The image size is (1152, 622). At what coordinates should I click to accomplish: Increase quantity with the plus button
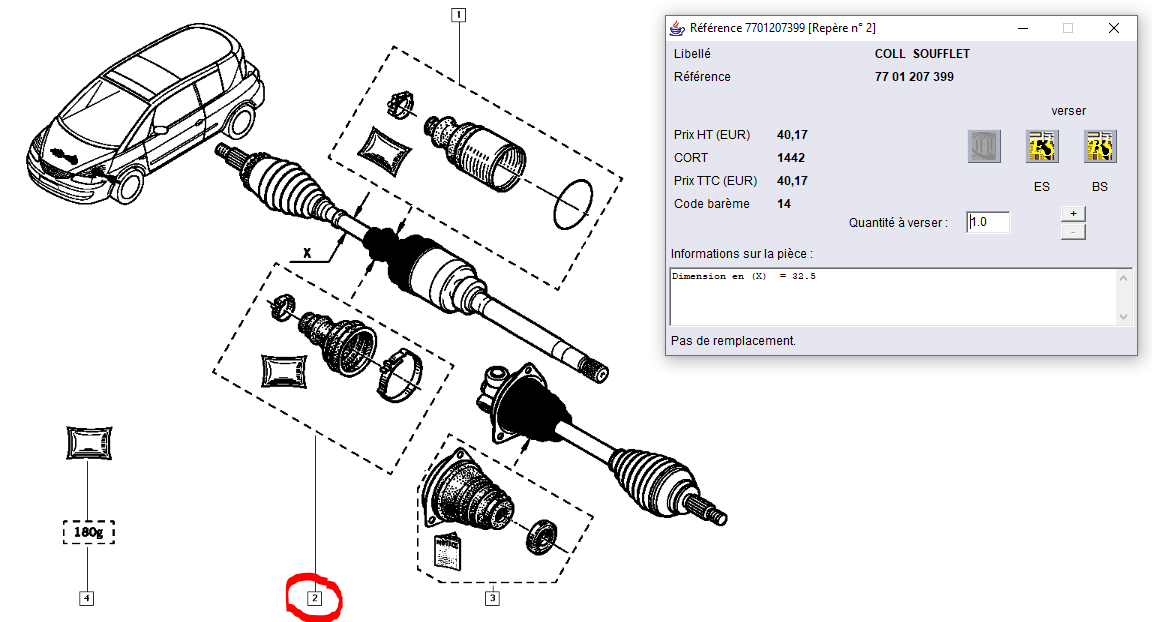pos(1072,214)
